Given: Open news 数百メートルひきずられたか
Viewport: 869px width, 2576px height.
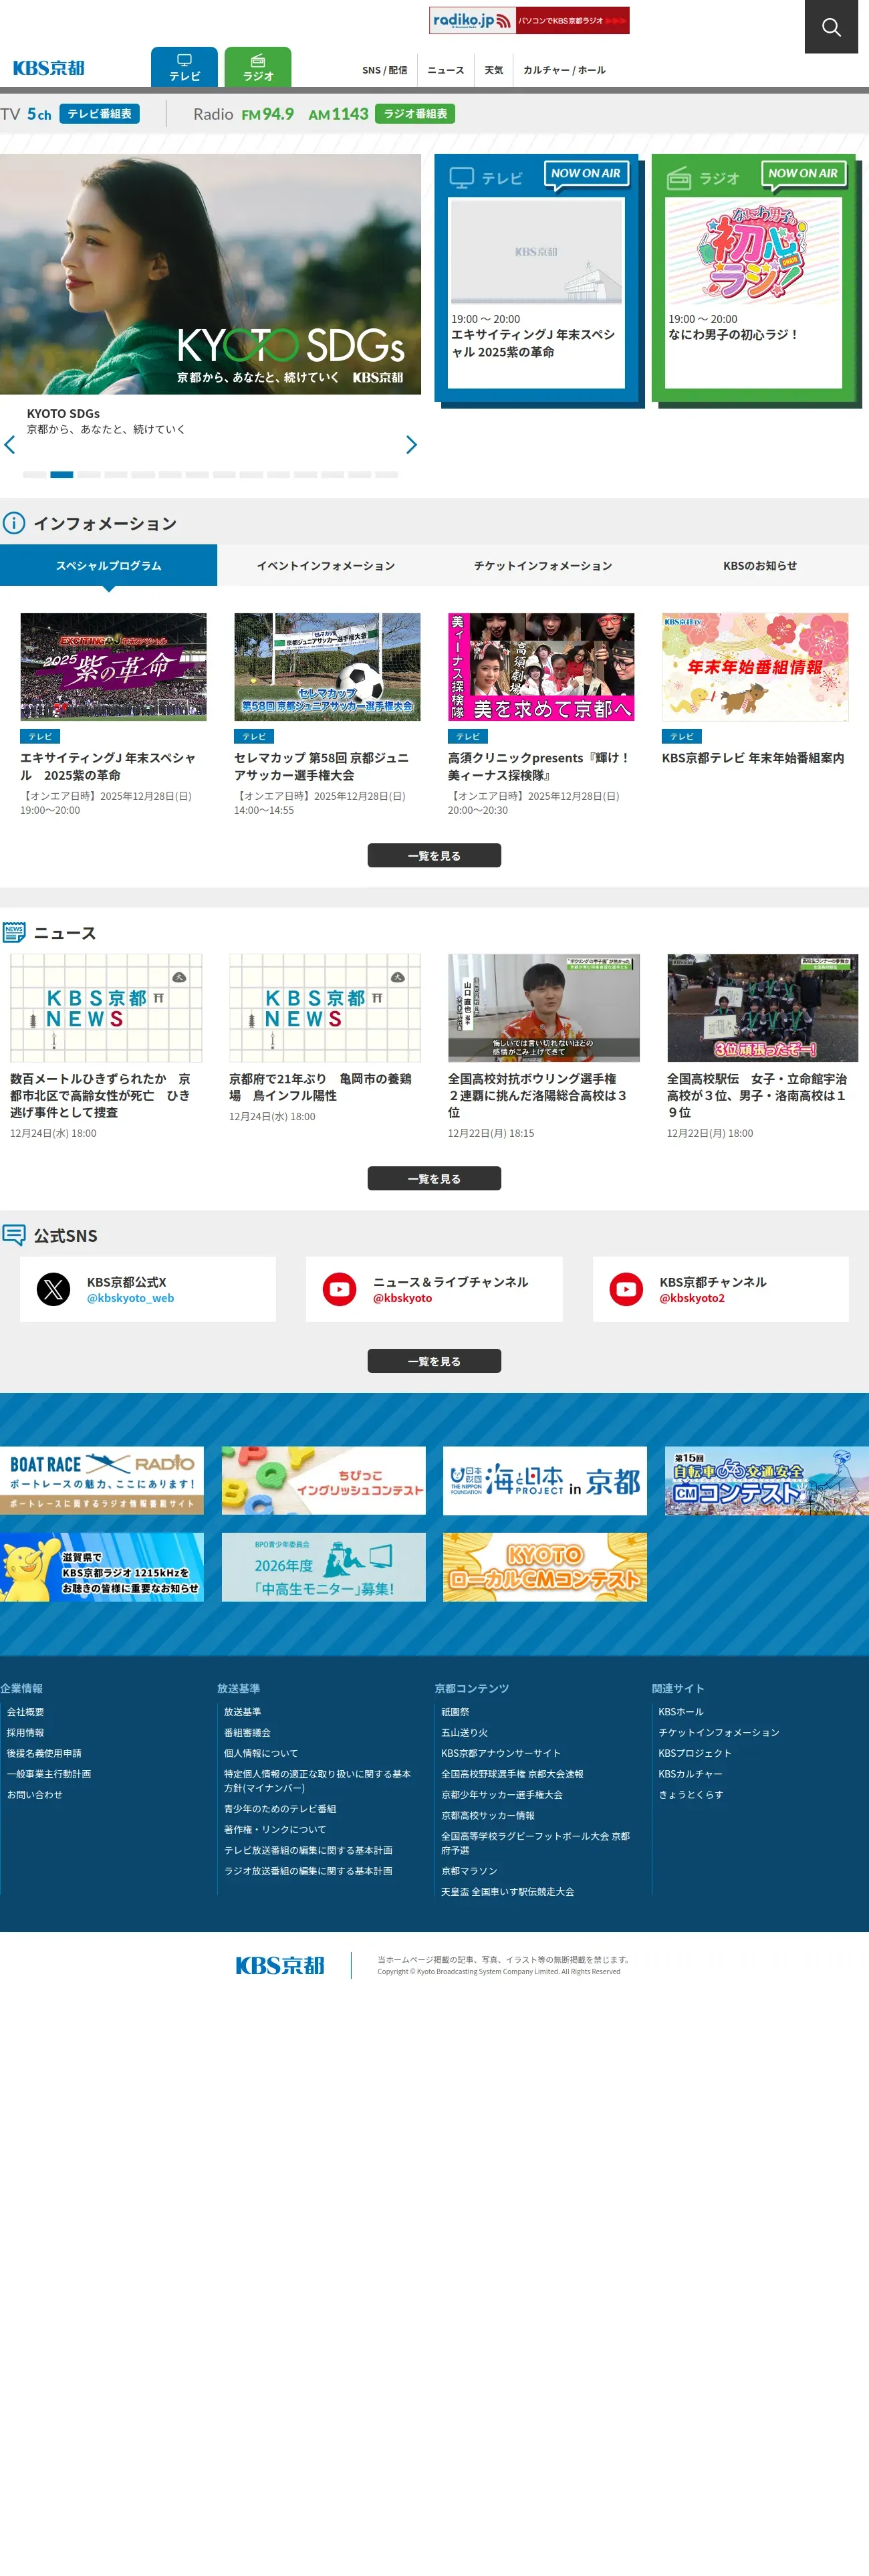Looking at the screenshot, I should coord(105,1096).
